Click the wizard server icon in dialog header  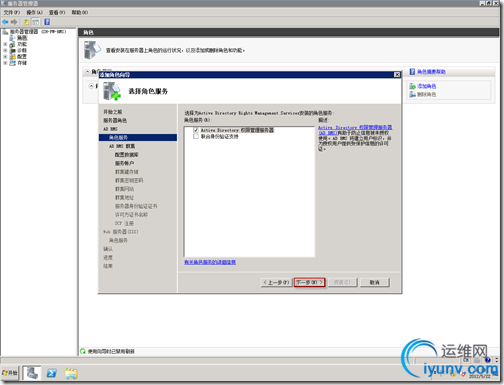pos(112,91)
